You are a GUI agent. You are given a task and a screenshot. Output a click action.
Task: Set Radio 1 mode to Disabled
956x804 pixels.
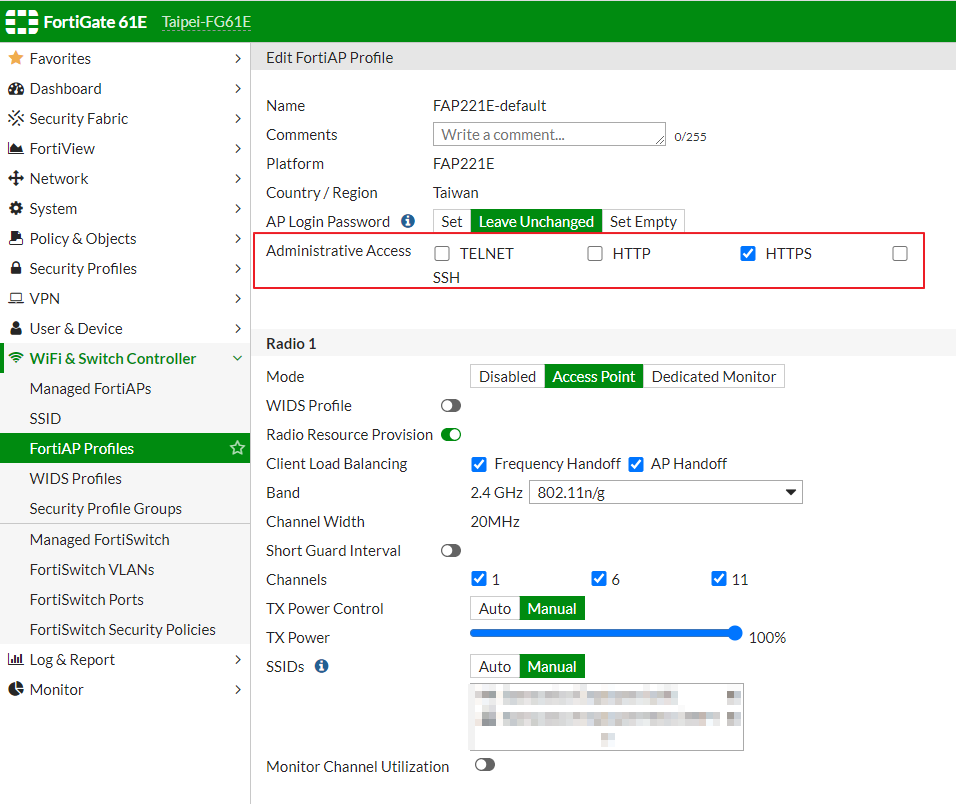507,377
